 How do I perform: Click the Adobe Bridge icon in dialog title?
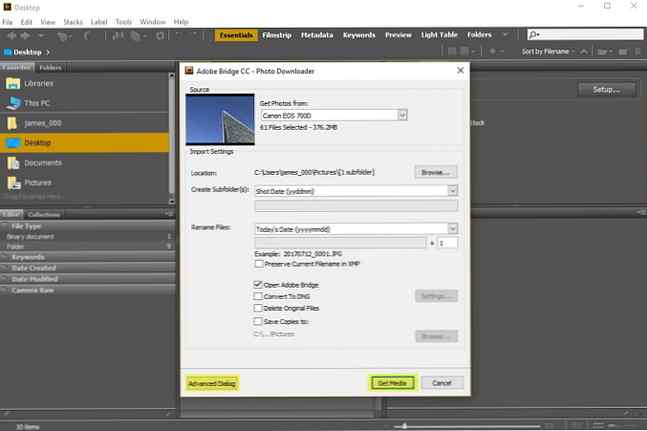(189, 71)
